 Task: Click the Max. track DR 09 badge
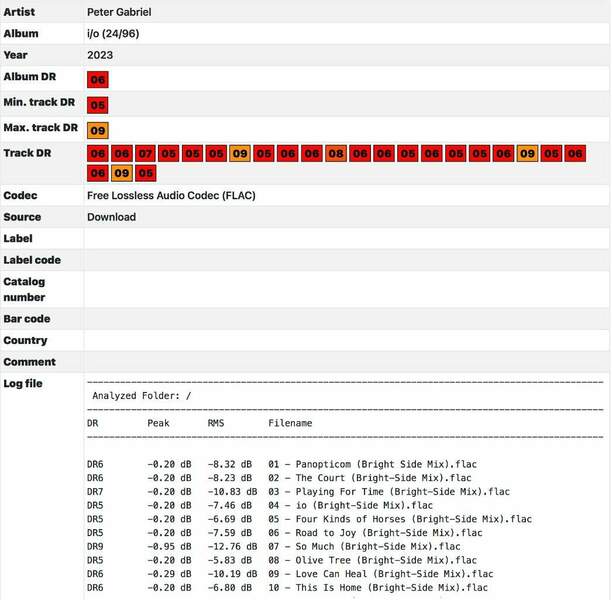98,130
